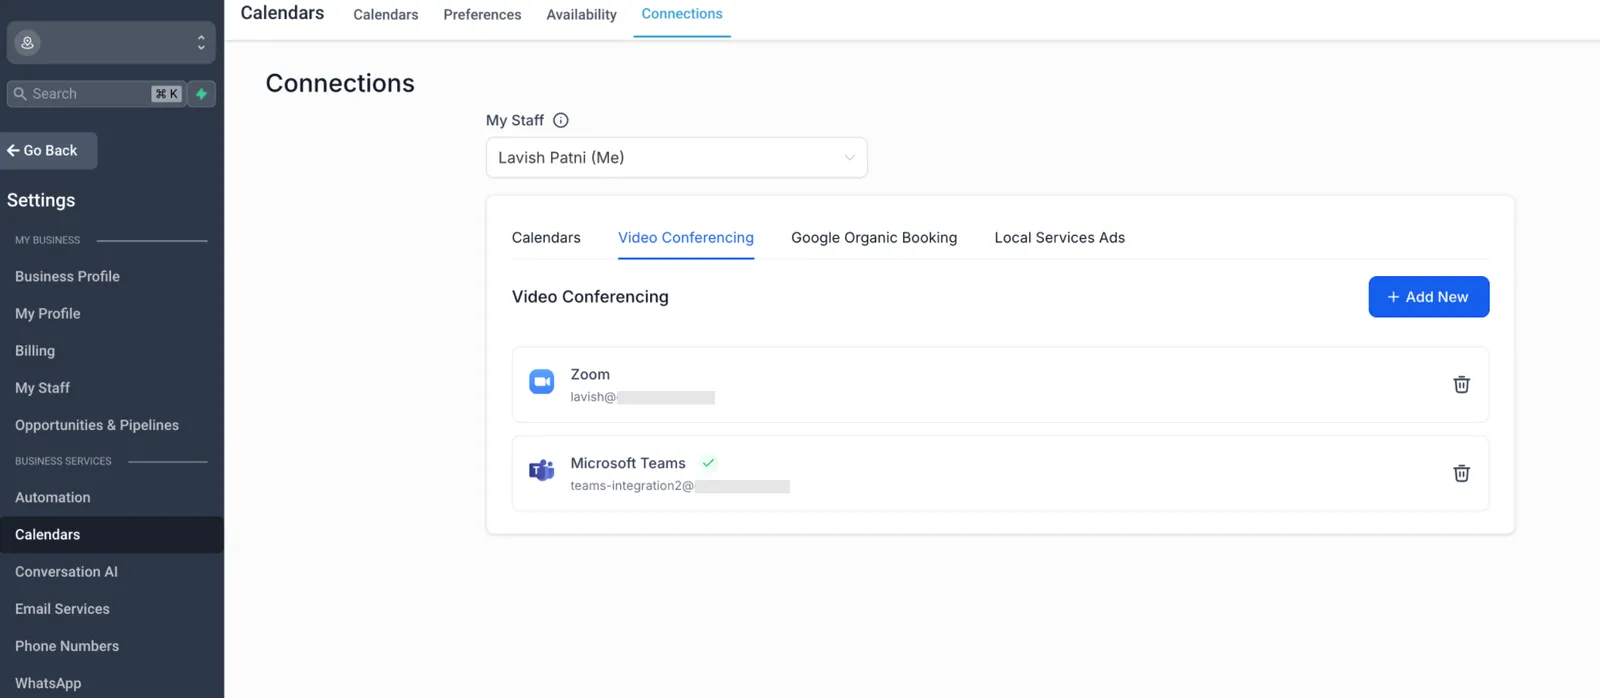Viewport: 1600px width, 698px height.
Task: Click the green lightning bolt quick action
Action: 202,94
